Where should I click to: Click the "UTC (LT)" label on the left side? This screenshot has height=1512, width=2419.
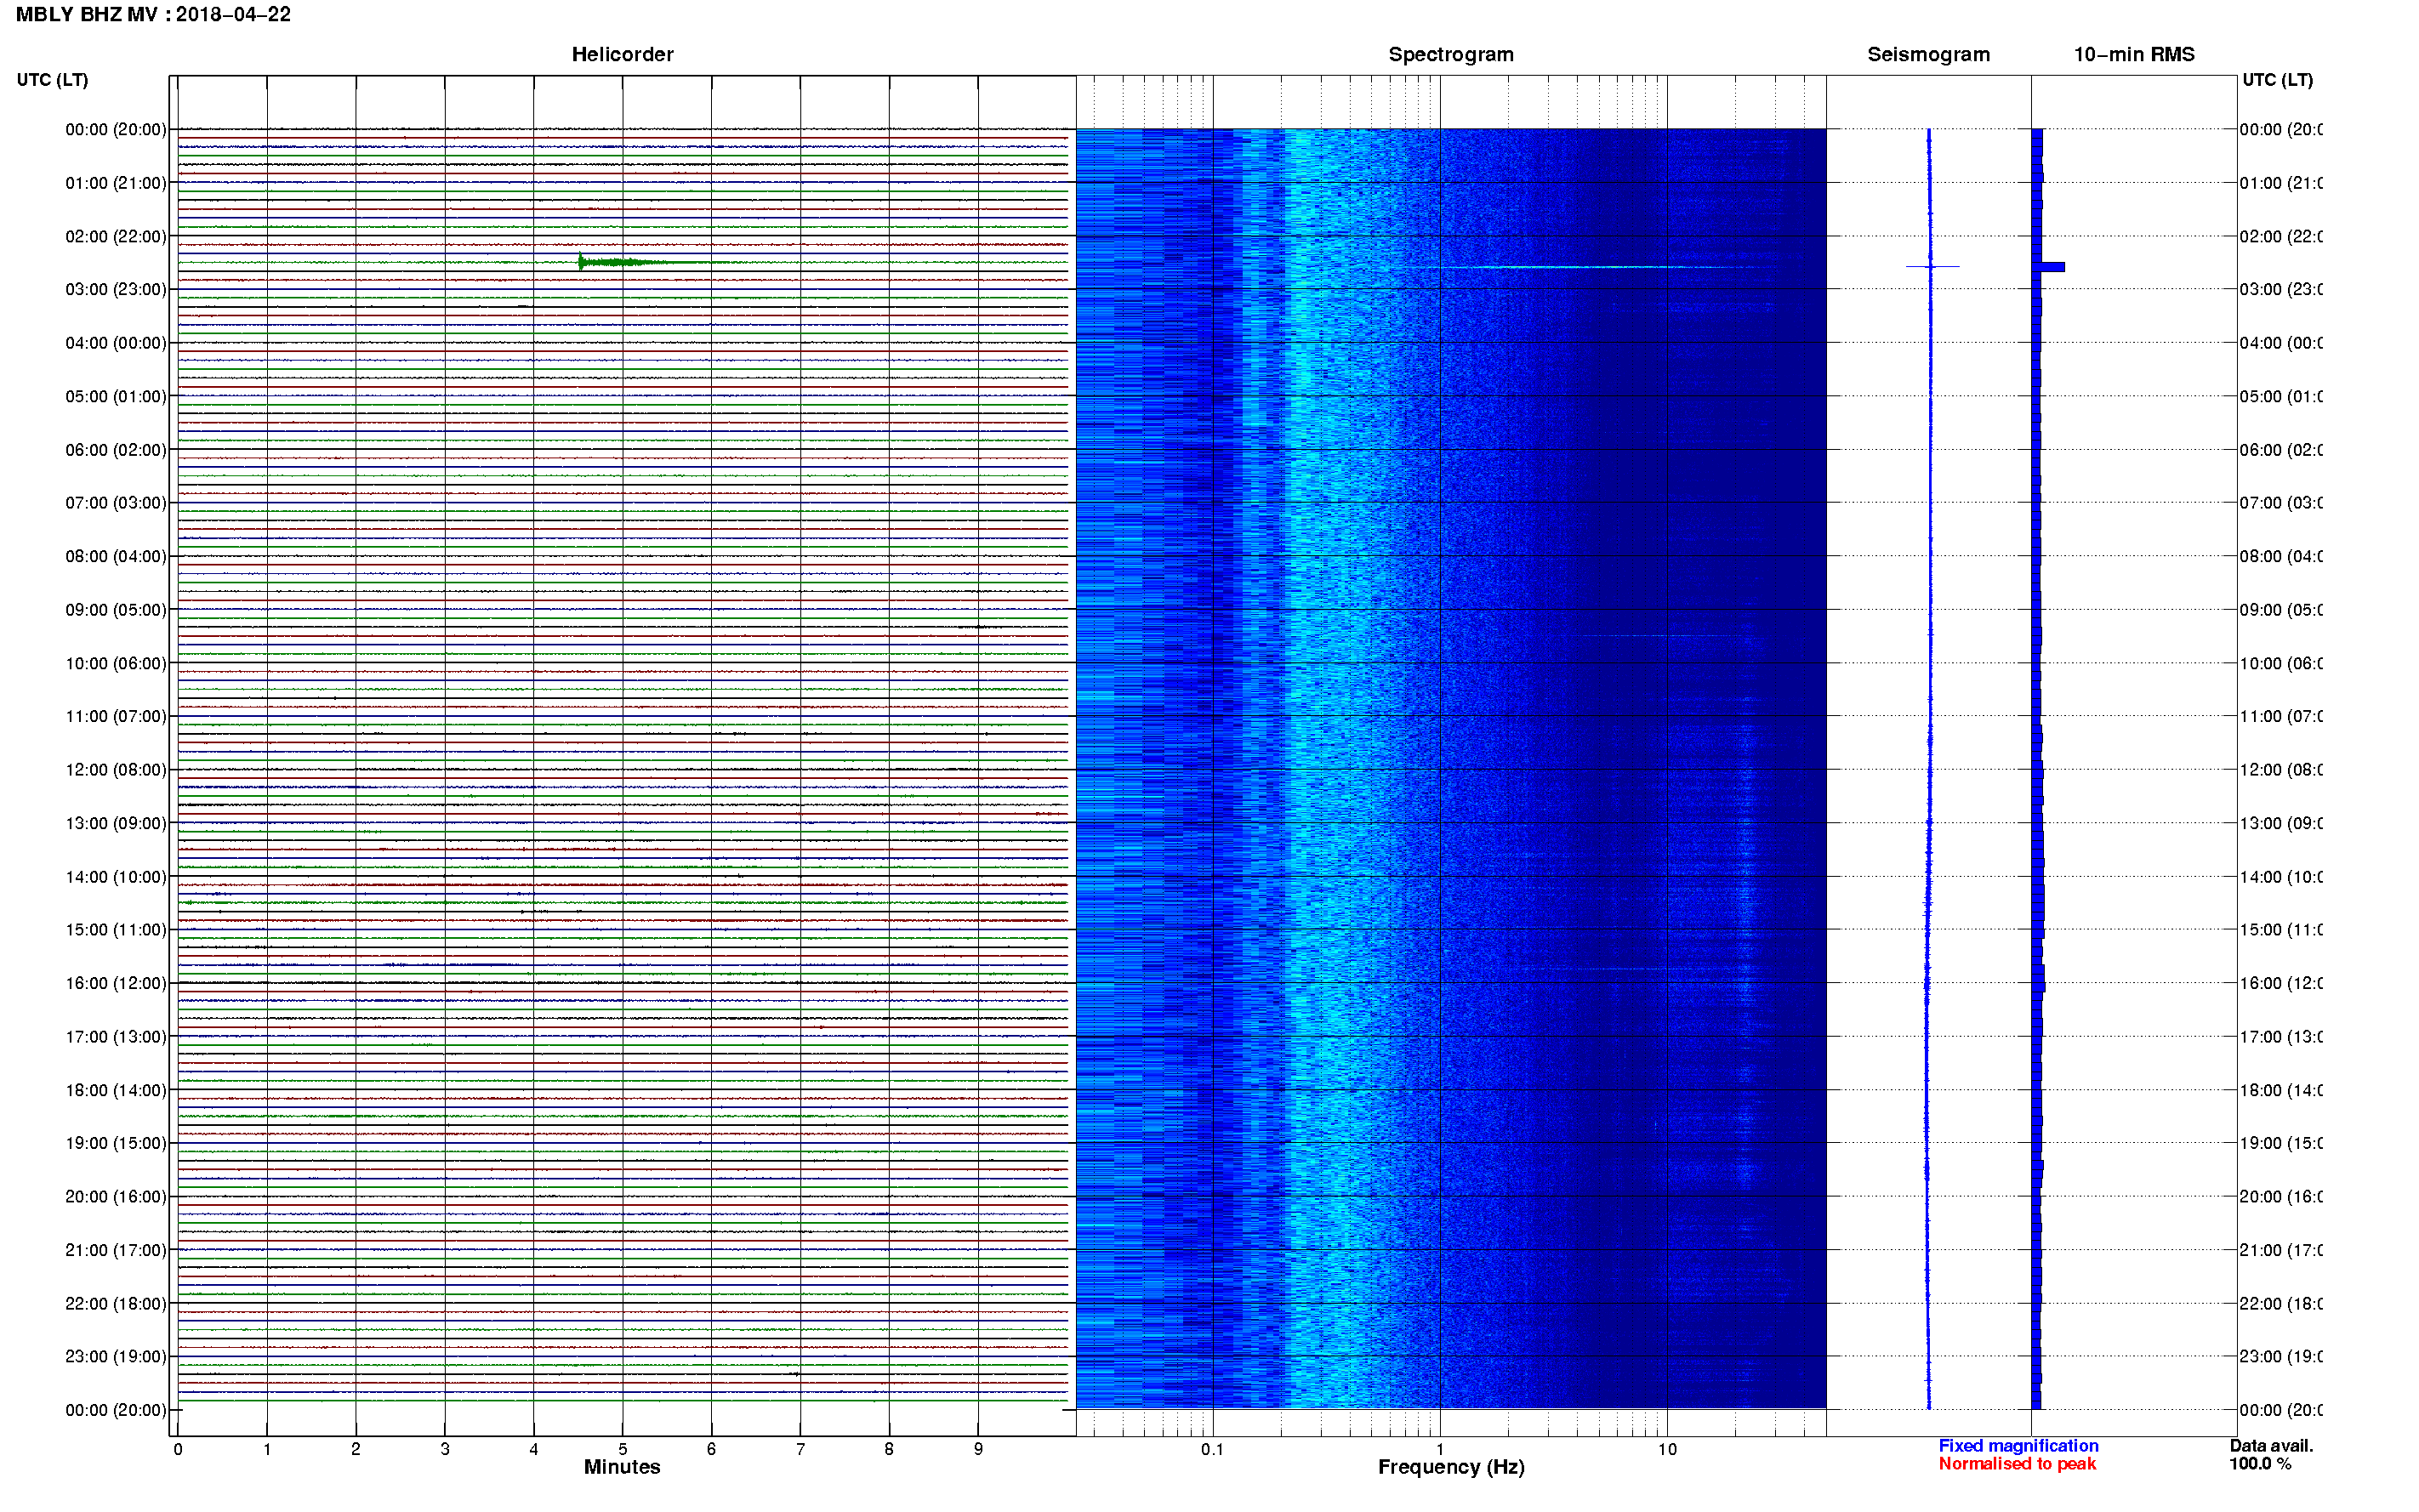[x=52, y=79]
